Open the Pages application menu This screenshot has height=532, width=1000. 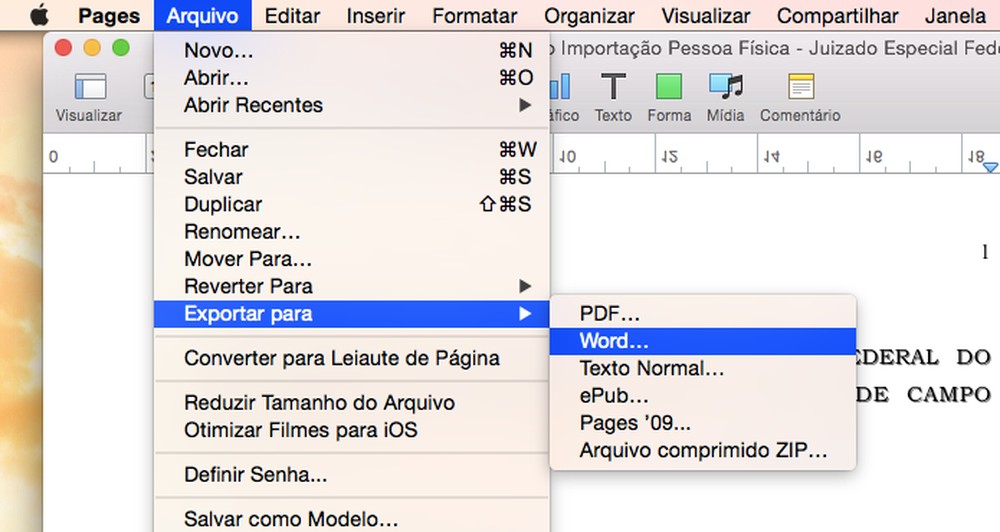[109, 15]
